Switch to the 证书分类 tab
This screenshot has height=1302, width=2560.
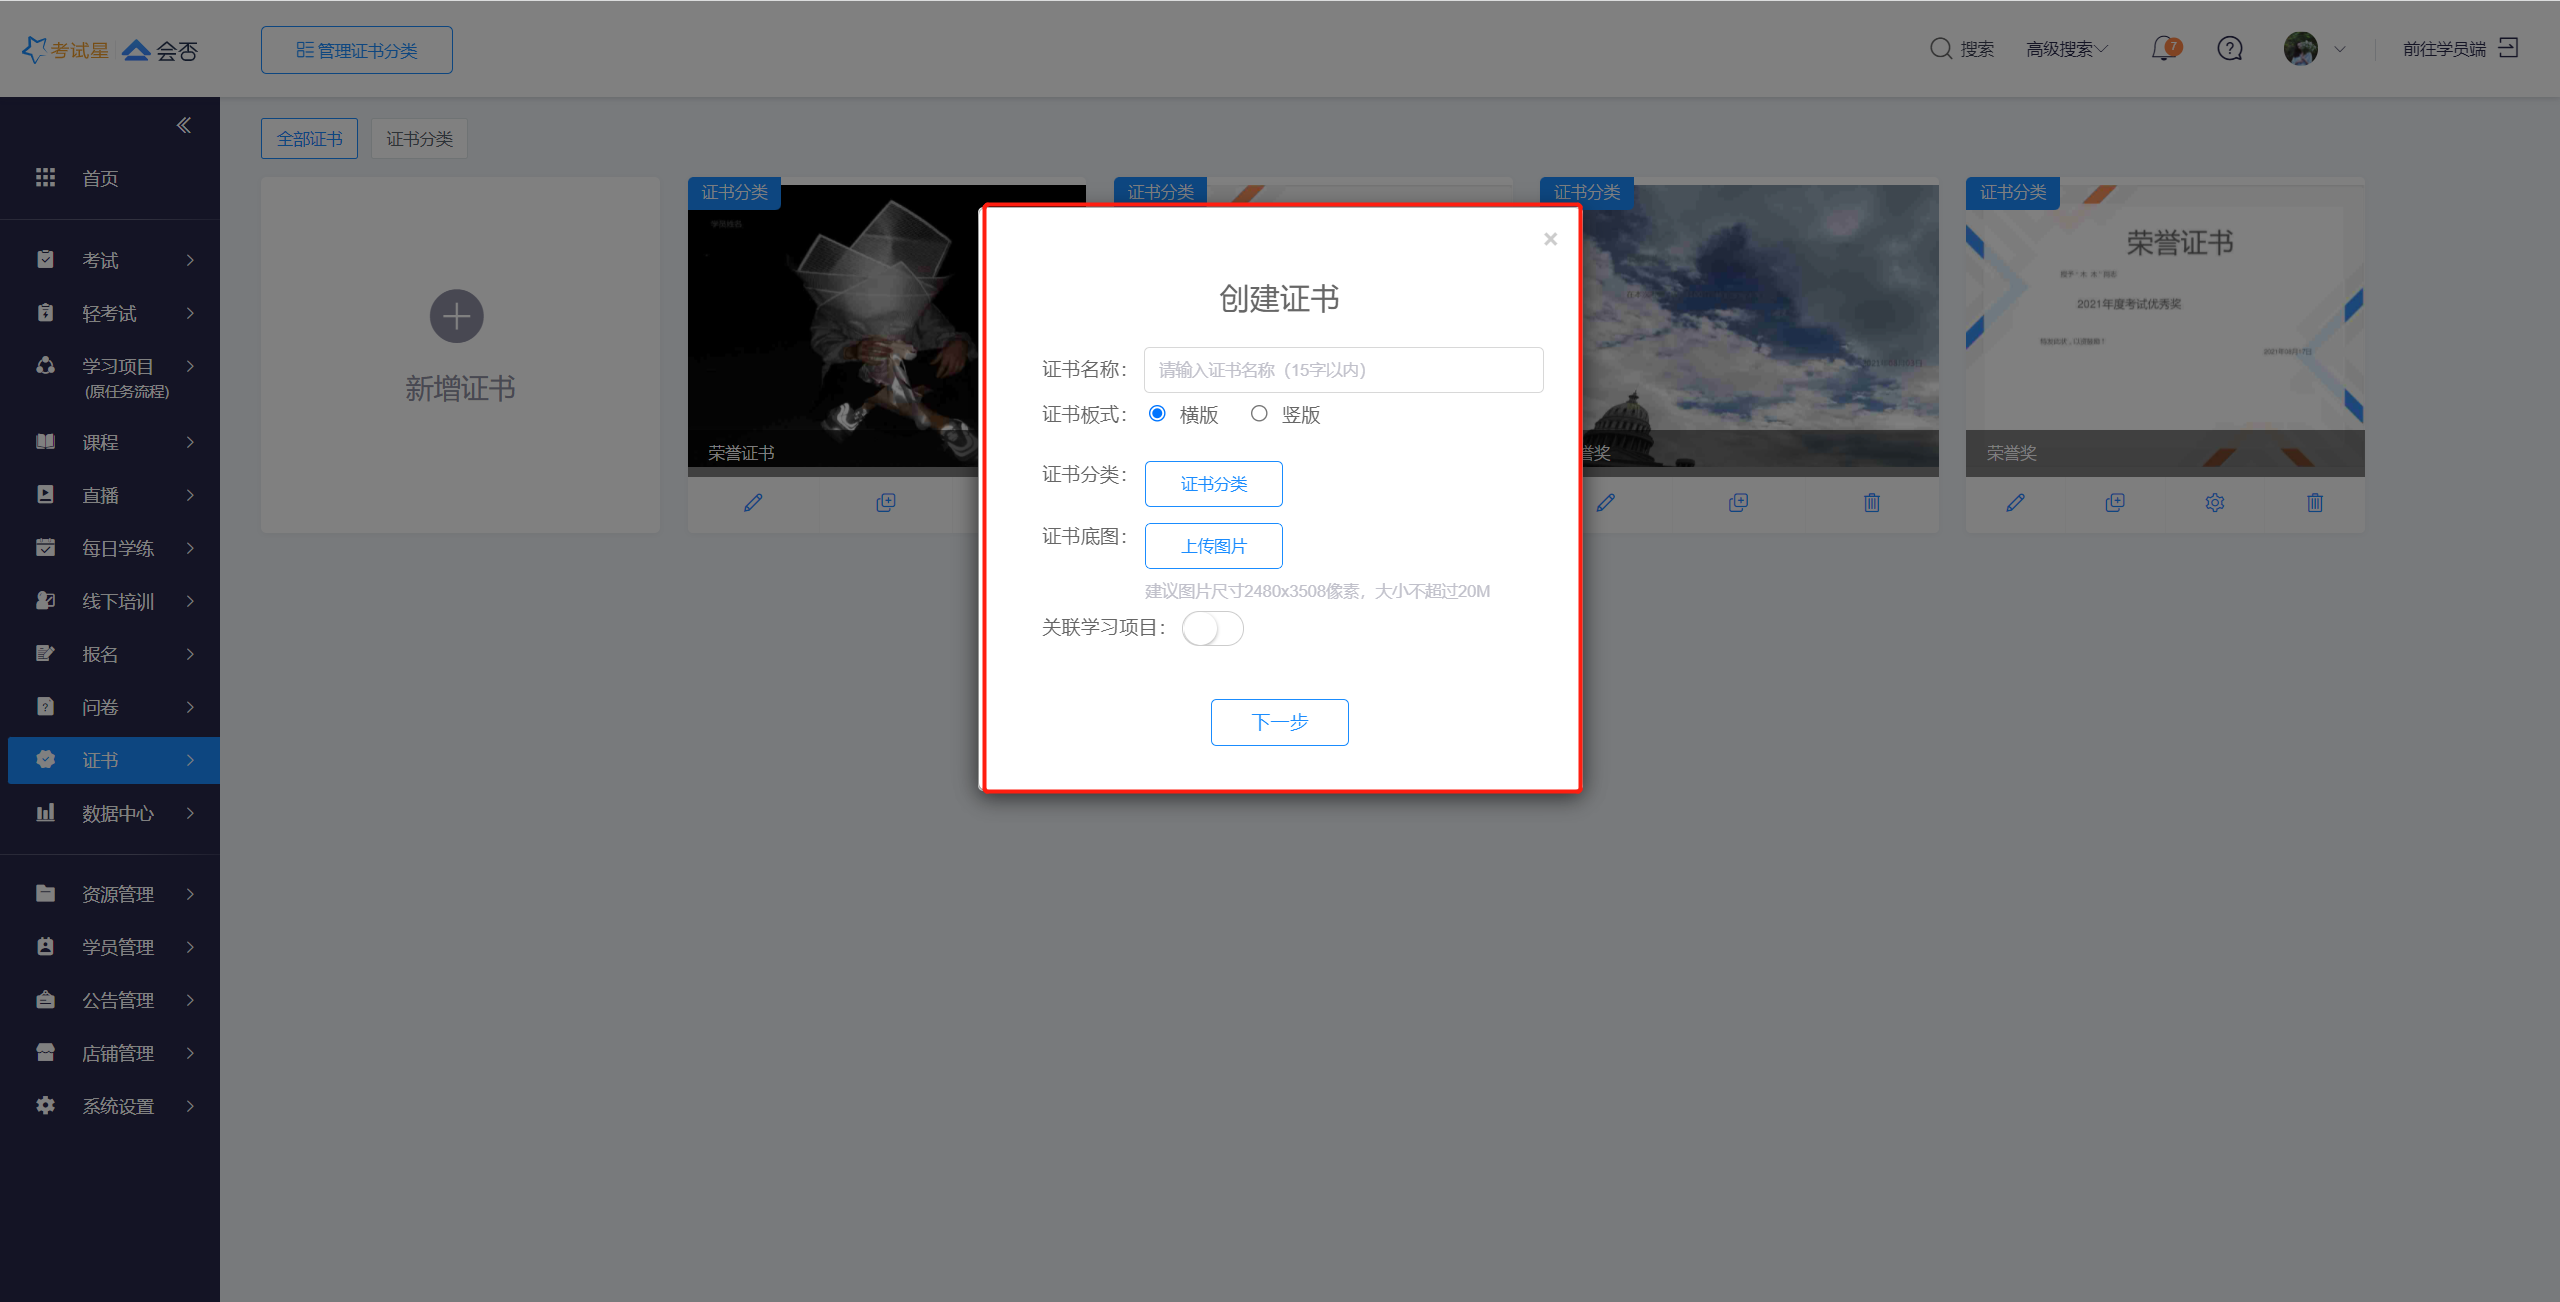(419, 138)
